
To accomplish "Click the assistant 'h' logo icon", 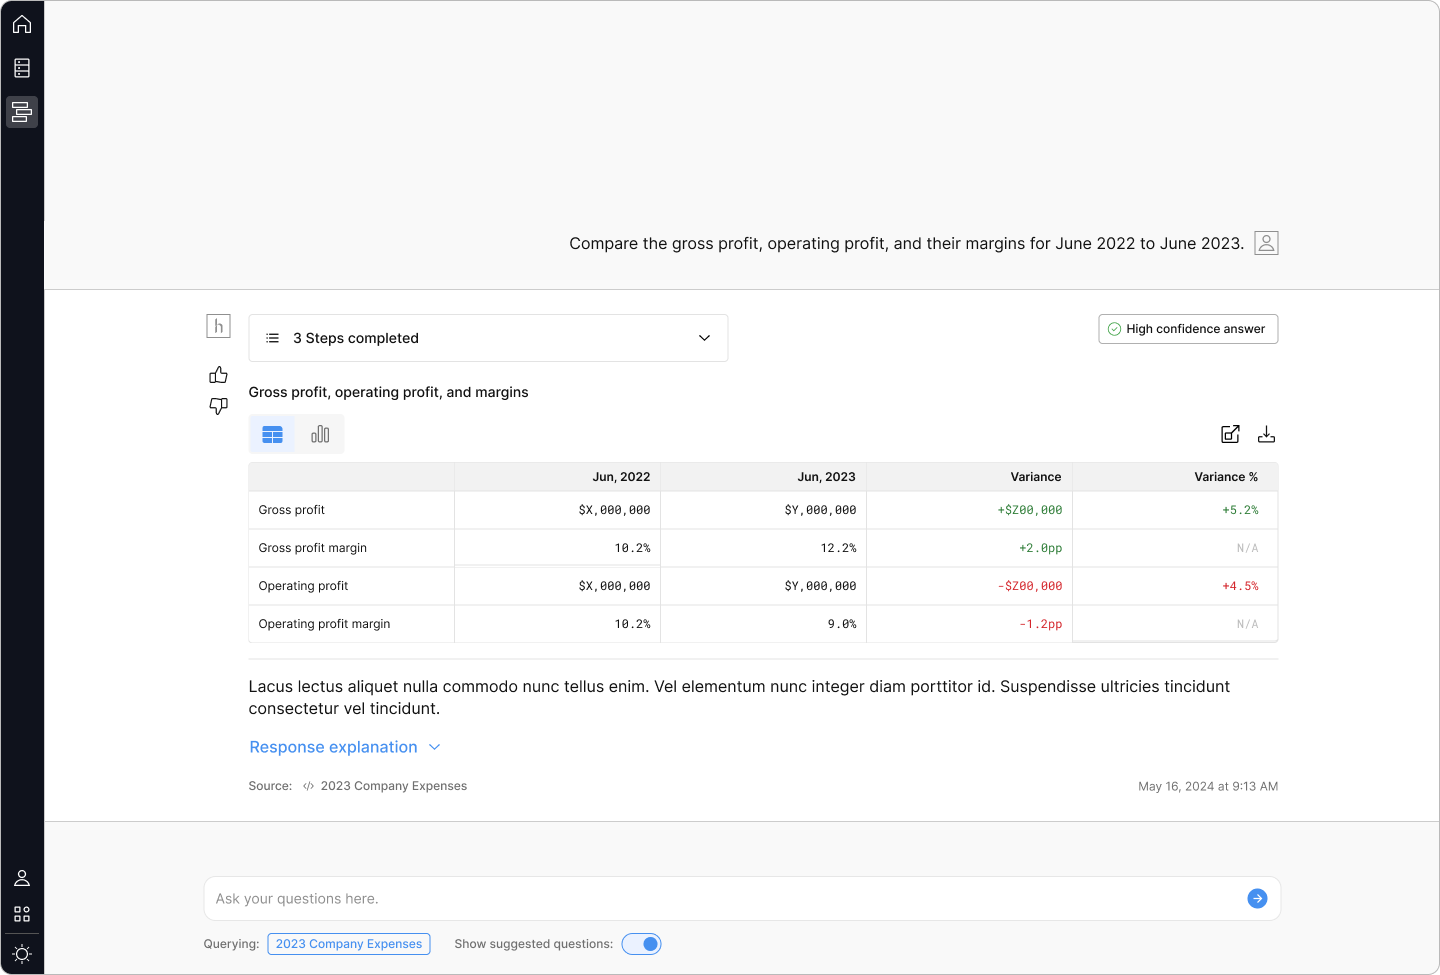I will (x=218, y=326).
